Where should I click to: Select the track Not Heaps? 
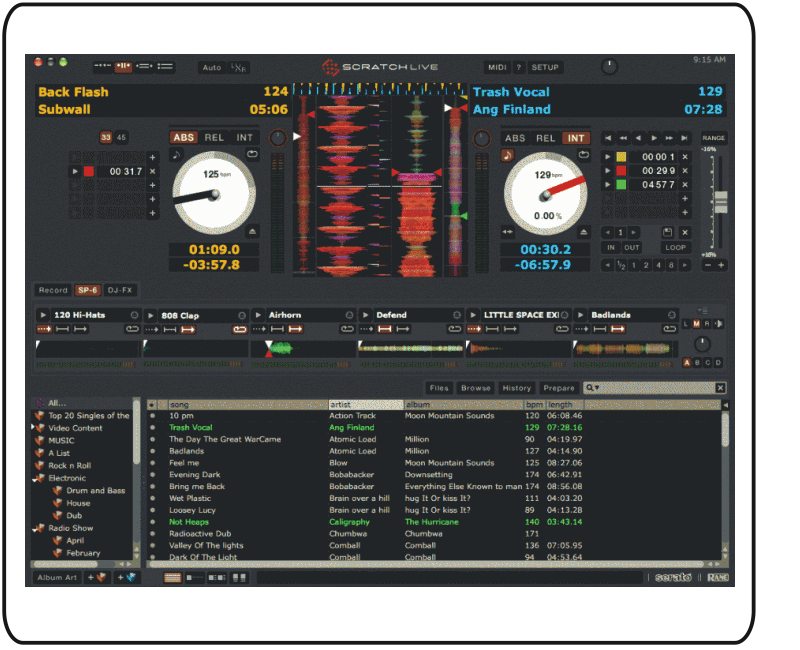(x=188, y=521)
